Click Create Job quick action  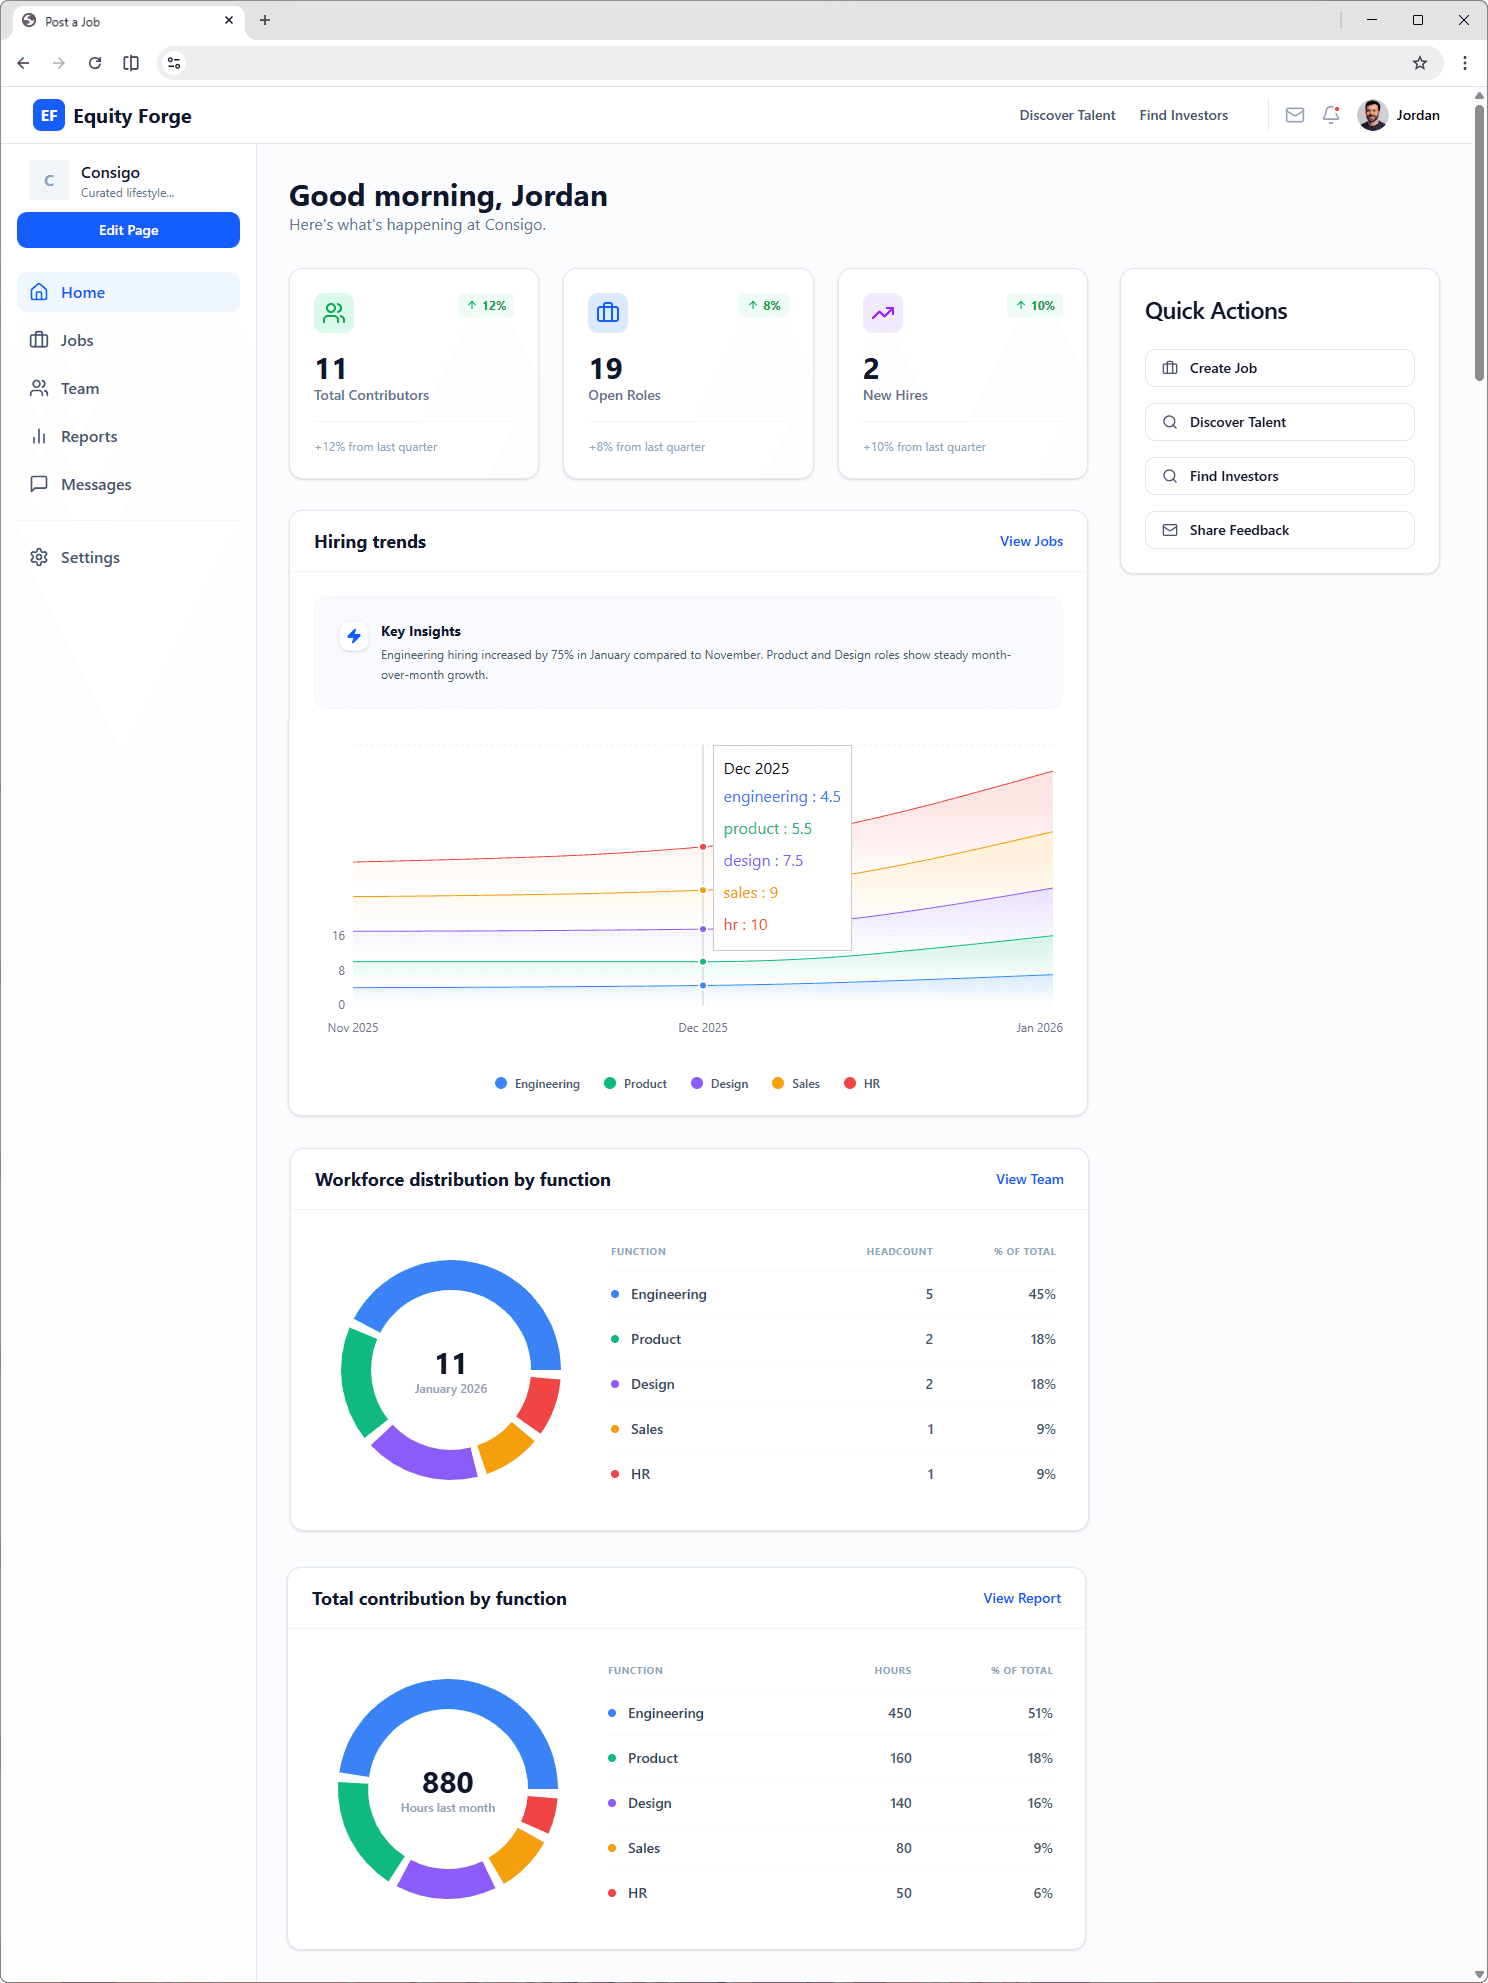pyautogui.click(x=1279, y=368)
